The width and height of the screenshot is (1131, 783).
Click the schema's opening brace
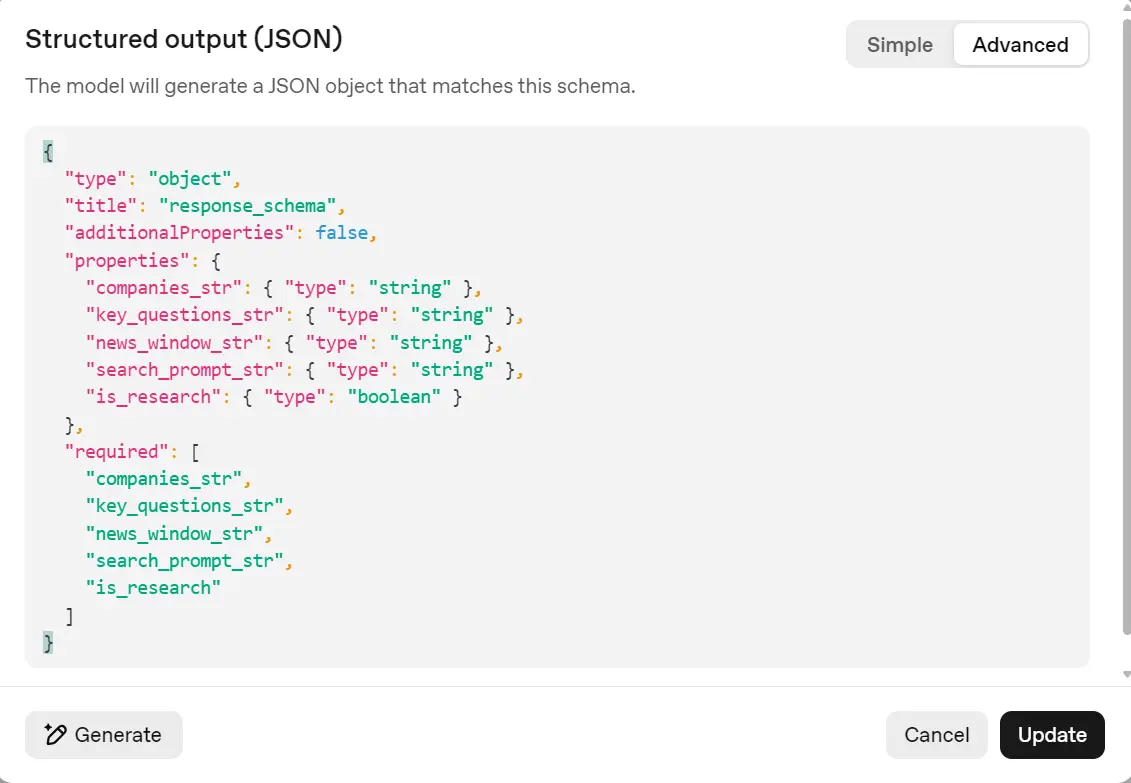(48, 151)
